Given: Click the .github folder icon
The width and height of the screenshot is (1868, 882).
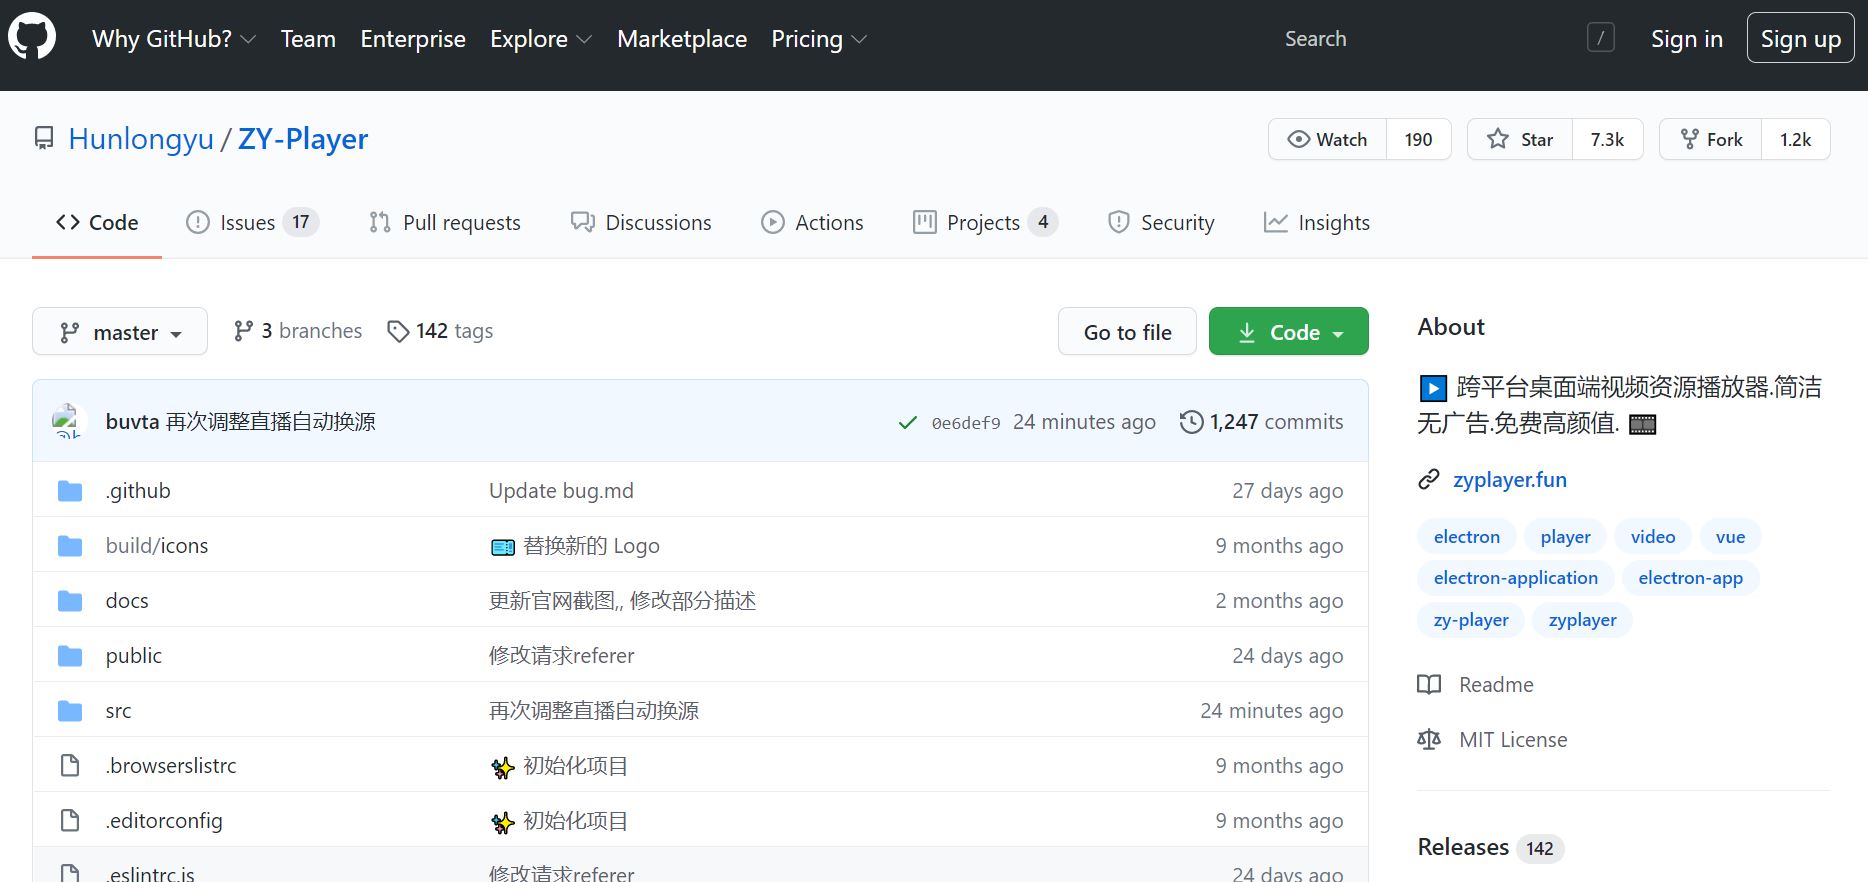Looking at the screenshot, I should pyautogui.click(x=70, y=491).
